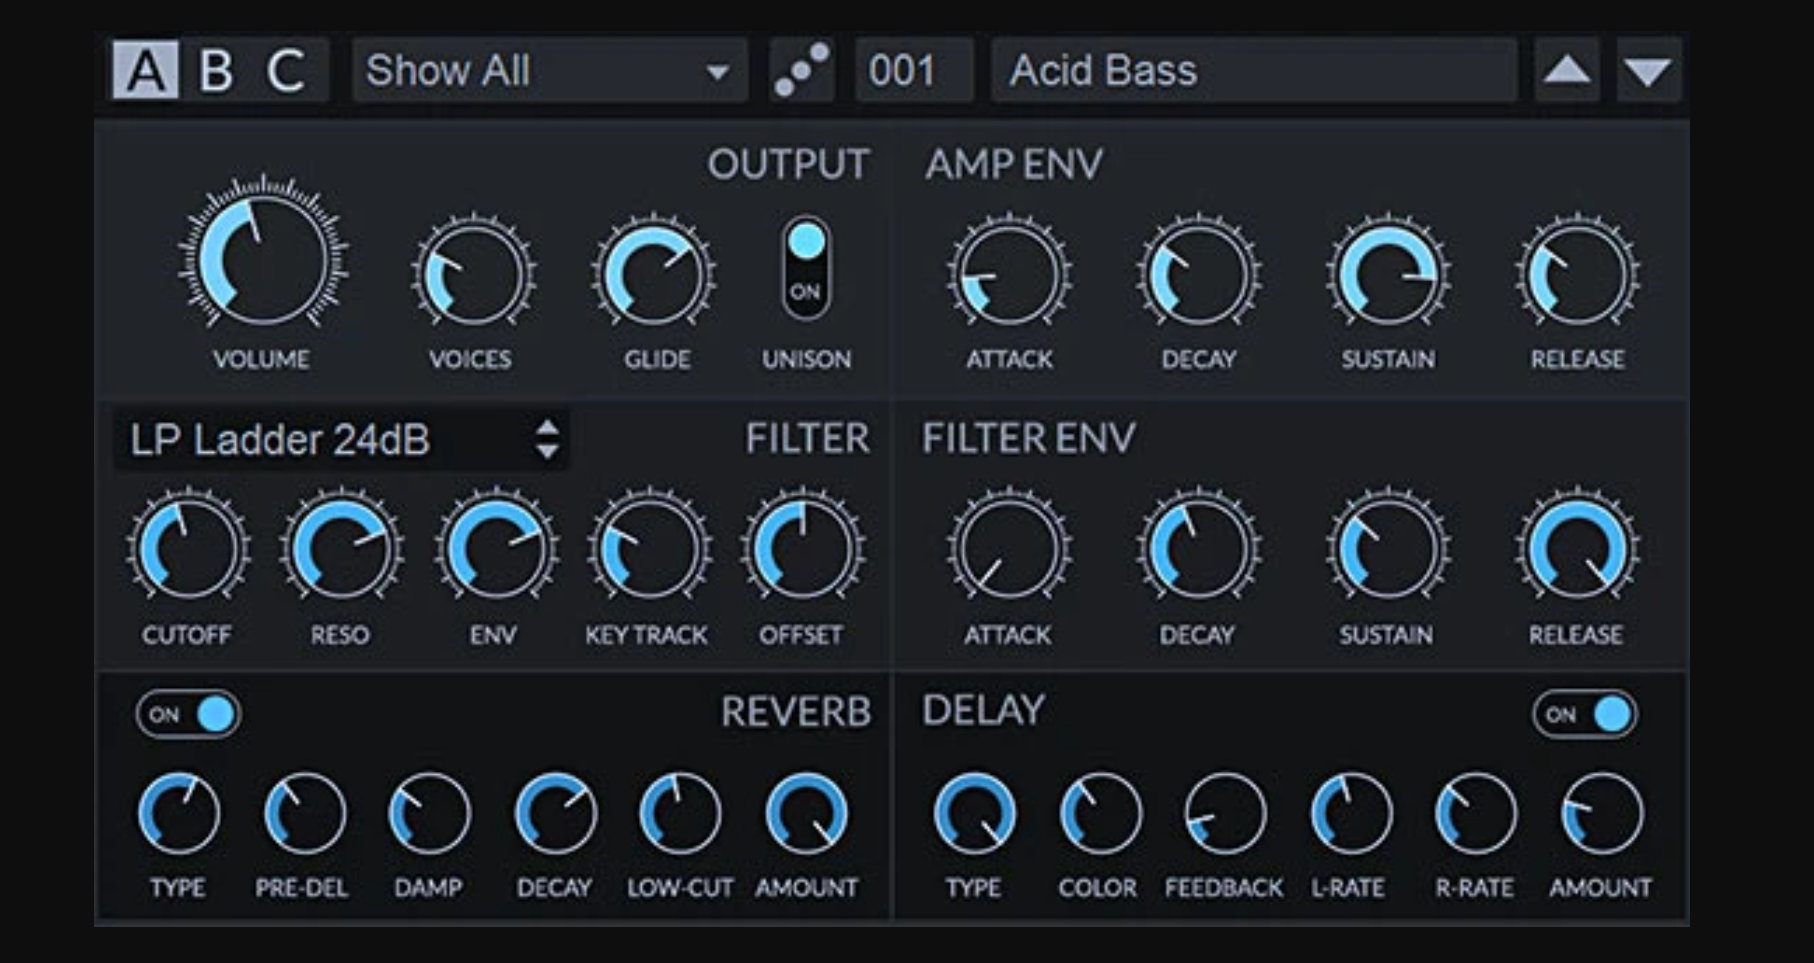
Task: Click the Reverb Pre-Del knob
Action: pyautogui.click(x=305, y=813)
